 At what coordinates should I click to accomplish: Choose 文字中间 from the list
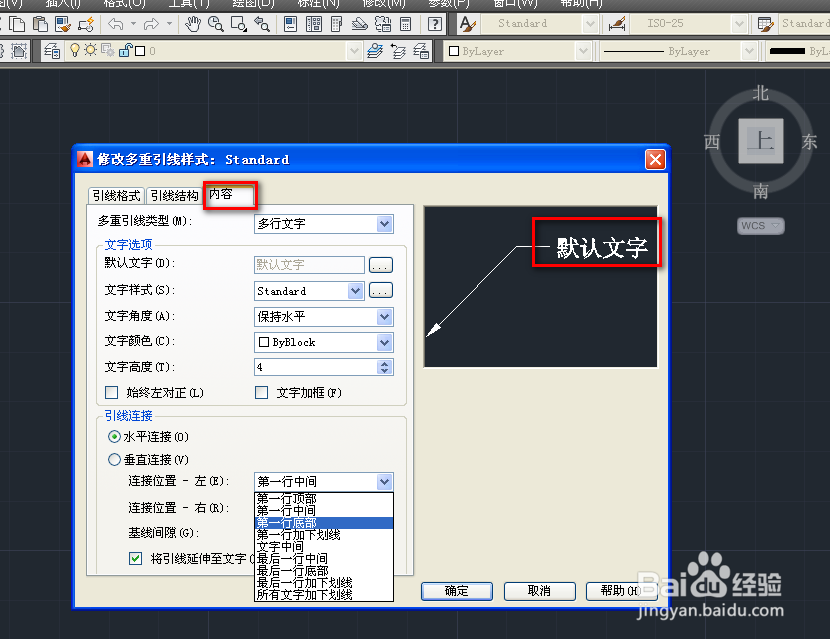click(x=324, y=547)
